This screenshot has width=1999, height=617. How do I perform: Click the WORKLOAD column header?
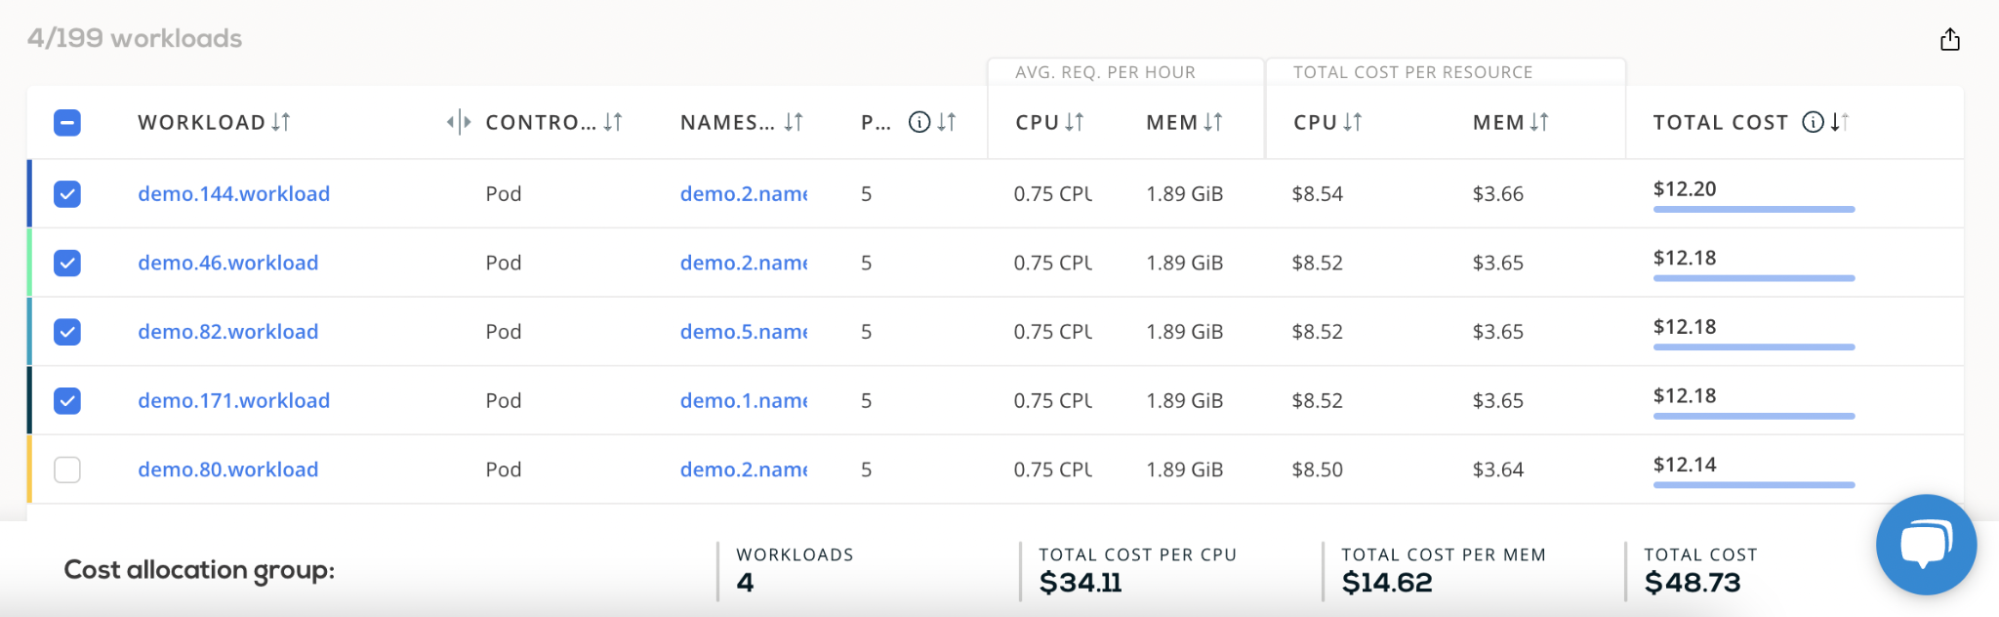[x=201, y=122]
